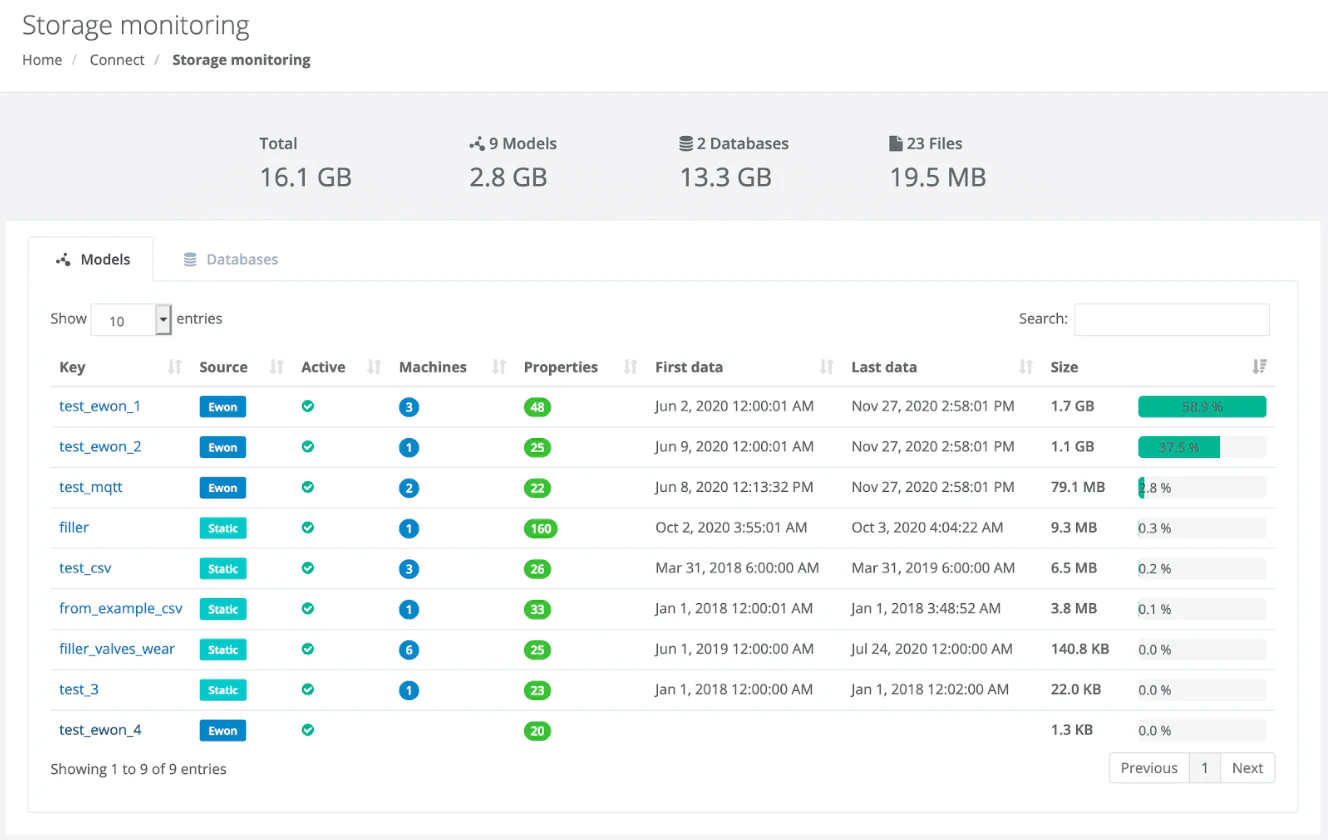Sort by Properties using its arrow icon
Image resolution: width=1328 pixels, height=840 pixels.
tap(630, 367)
